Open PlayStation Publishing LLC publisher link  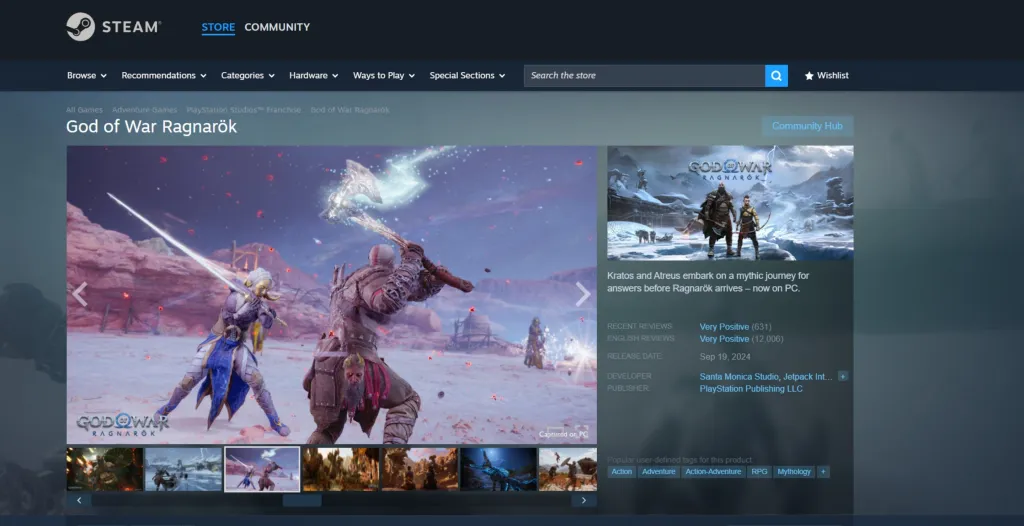pos(751,389)
